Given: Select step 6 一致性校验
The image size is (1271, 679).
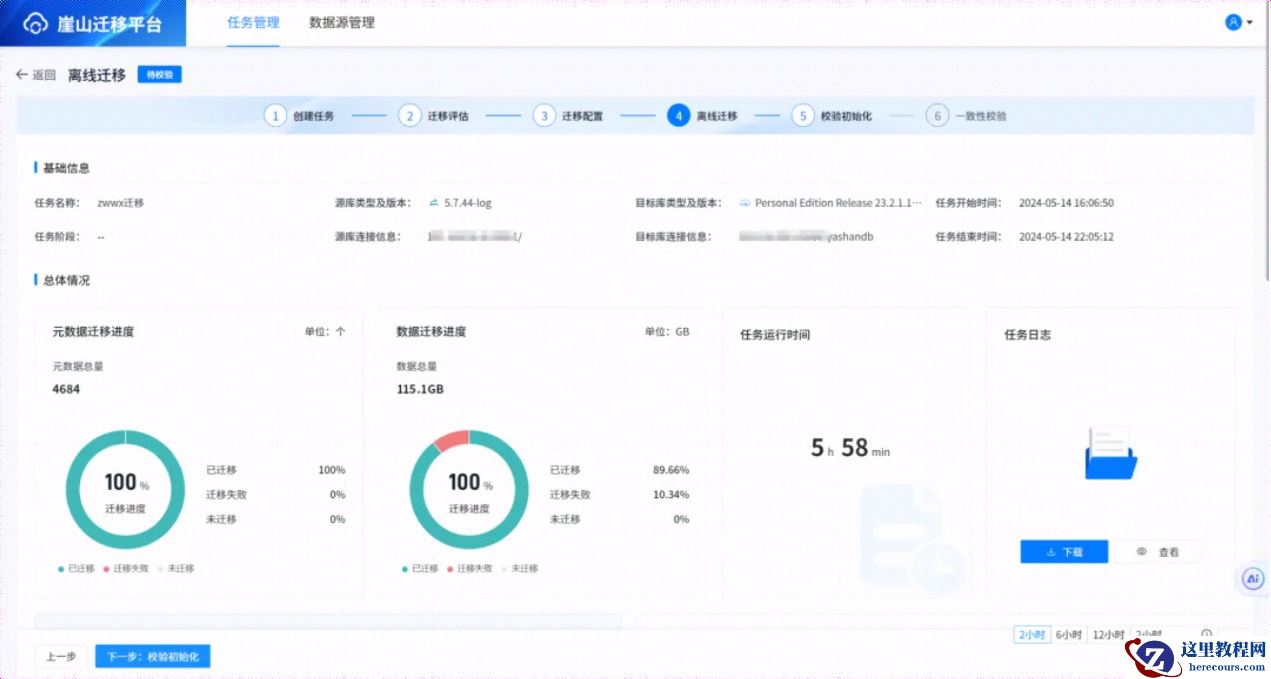Looking at the screenshot, I should (966, 116).
